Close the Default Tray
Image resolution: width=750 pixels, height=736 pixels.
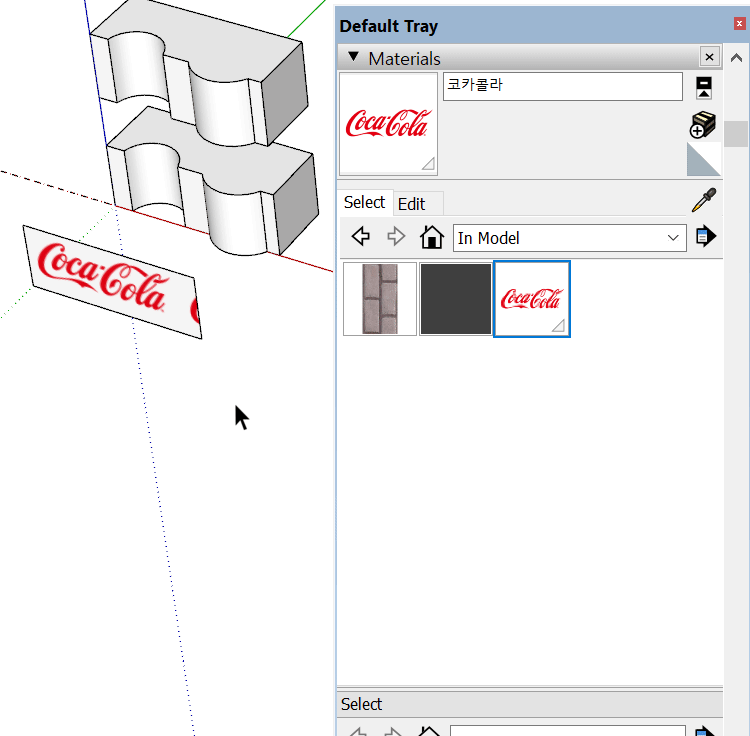(x=739, y=23)
